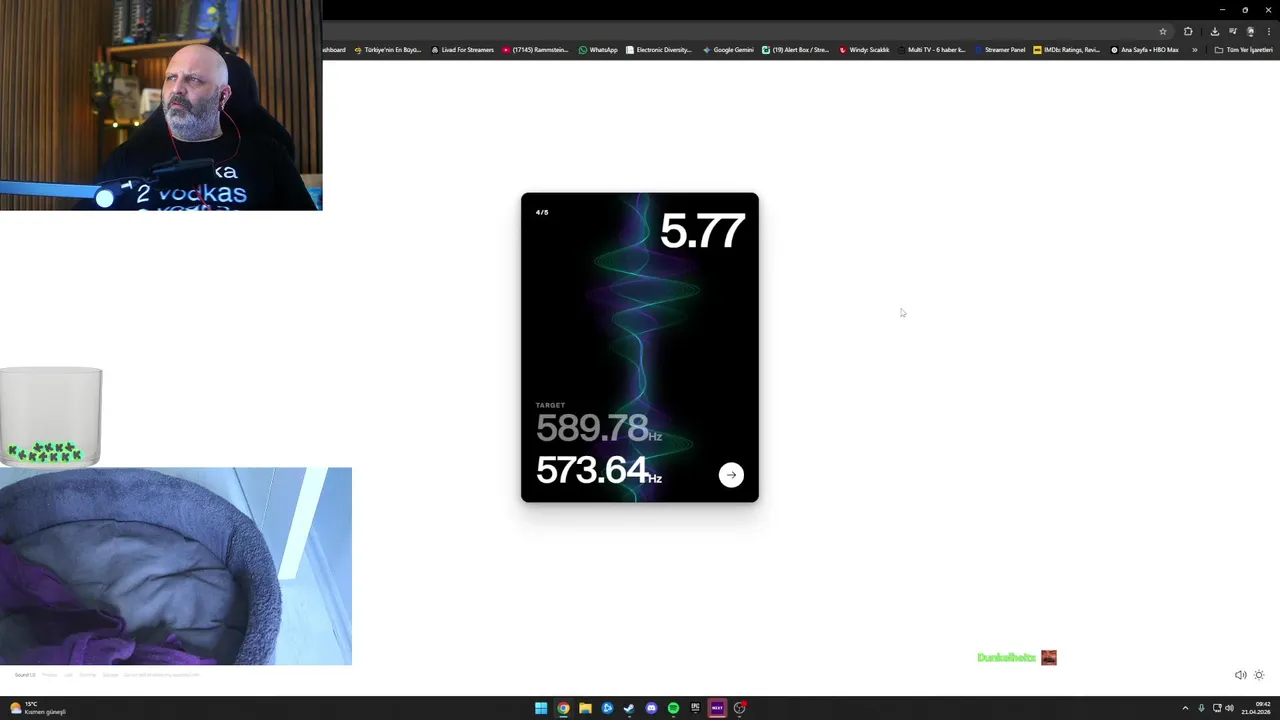
Task: Click the Dunkelheitz username overlay
Action: [x=1006, y=657]
